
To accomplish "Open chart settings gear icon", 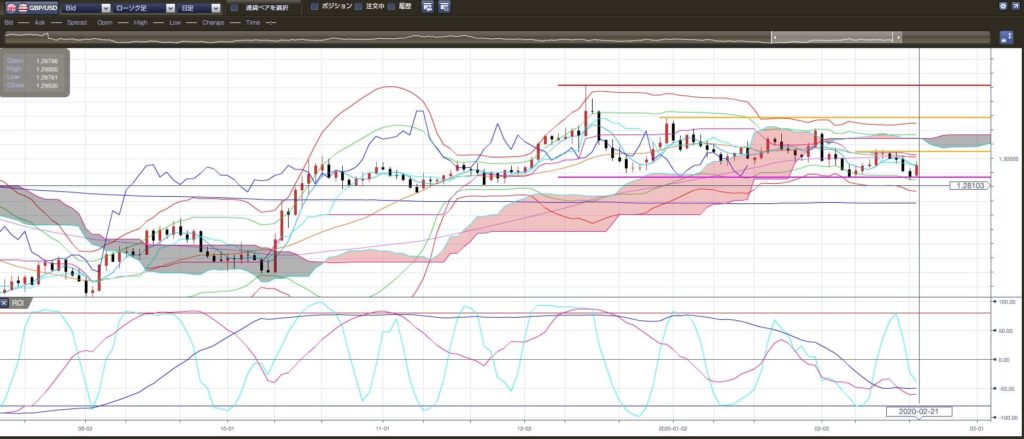I will click(1003, 6).
